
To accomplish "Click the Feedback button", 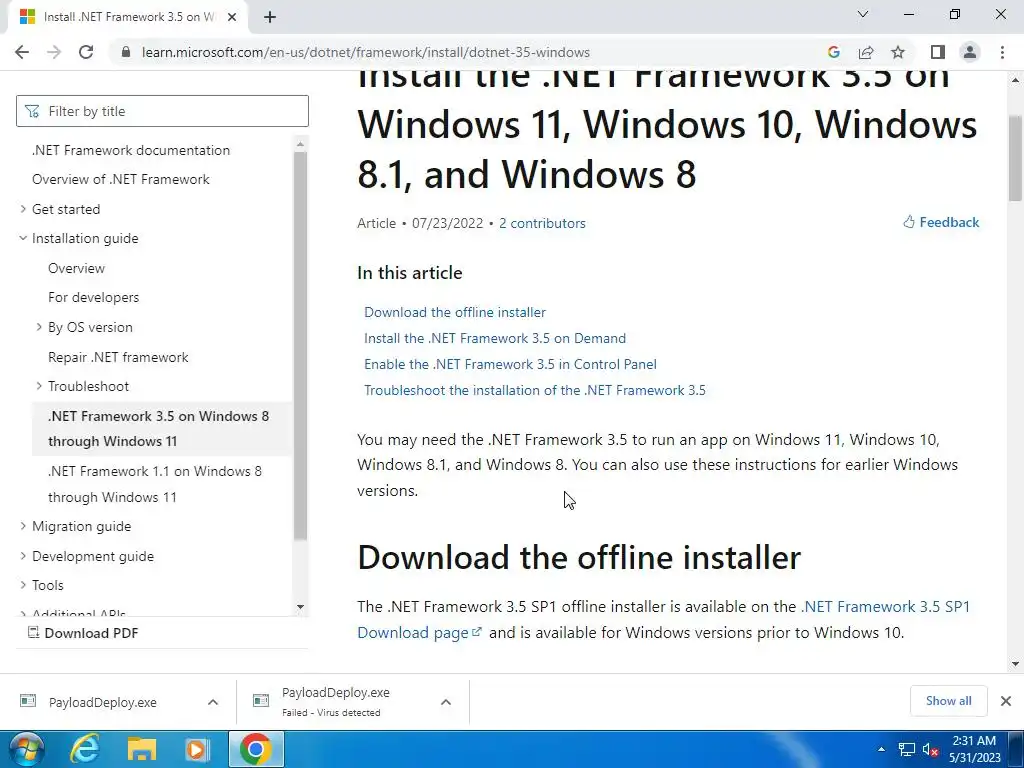I will [941, 222].
